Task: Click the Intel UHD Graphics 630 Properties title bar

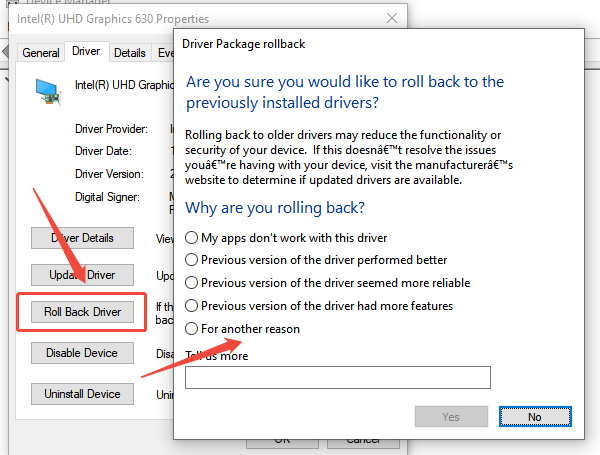Action: pyautogui.click(x=120, y=18)
